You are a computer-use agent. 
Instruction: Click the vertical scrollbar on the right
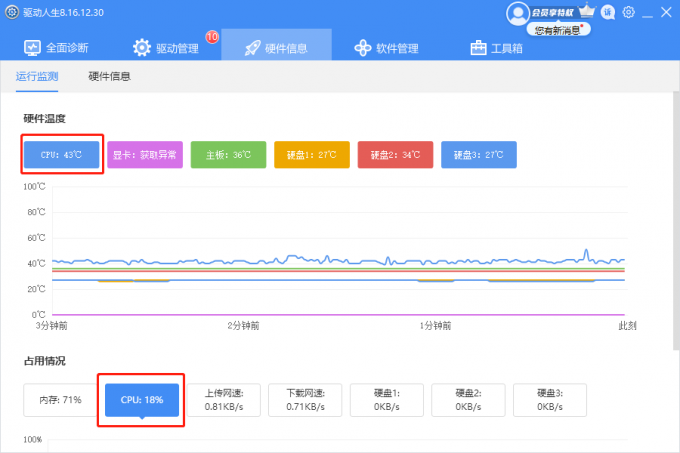click(x=677, y=220)
